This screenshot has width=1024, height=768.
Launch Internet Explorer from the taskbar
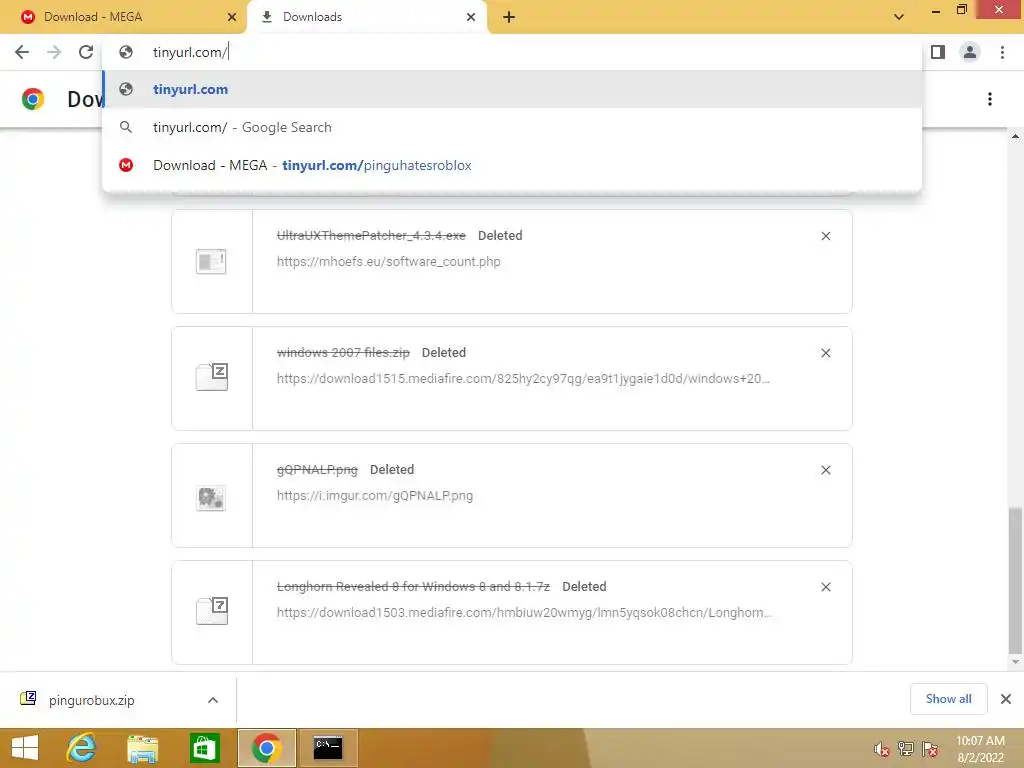point(82,748)
